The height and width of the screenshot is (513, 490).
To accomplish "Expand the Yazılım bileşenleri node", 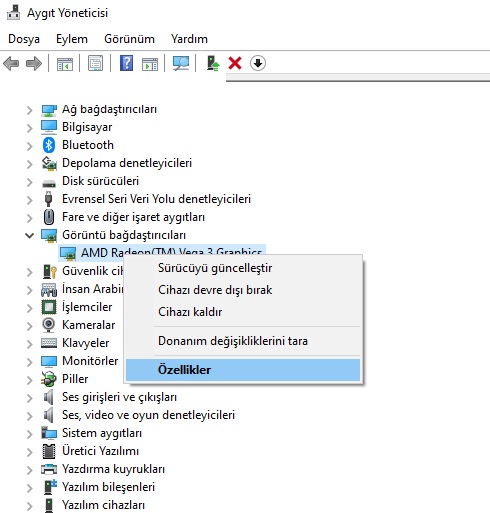I will pos(29,488).
